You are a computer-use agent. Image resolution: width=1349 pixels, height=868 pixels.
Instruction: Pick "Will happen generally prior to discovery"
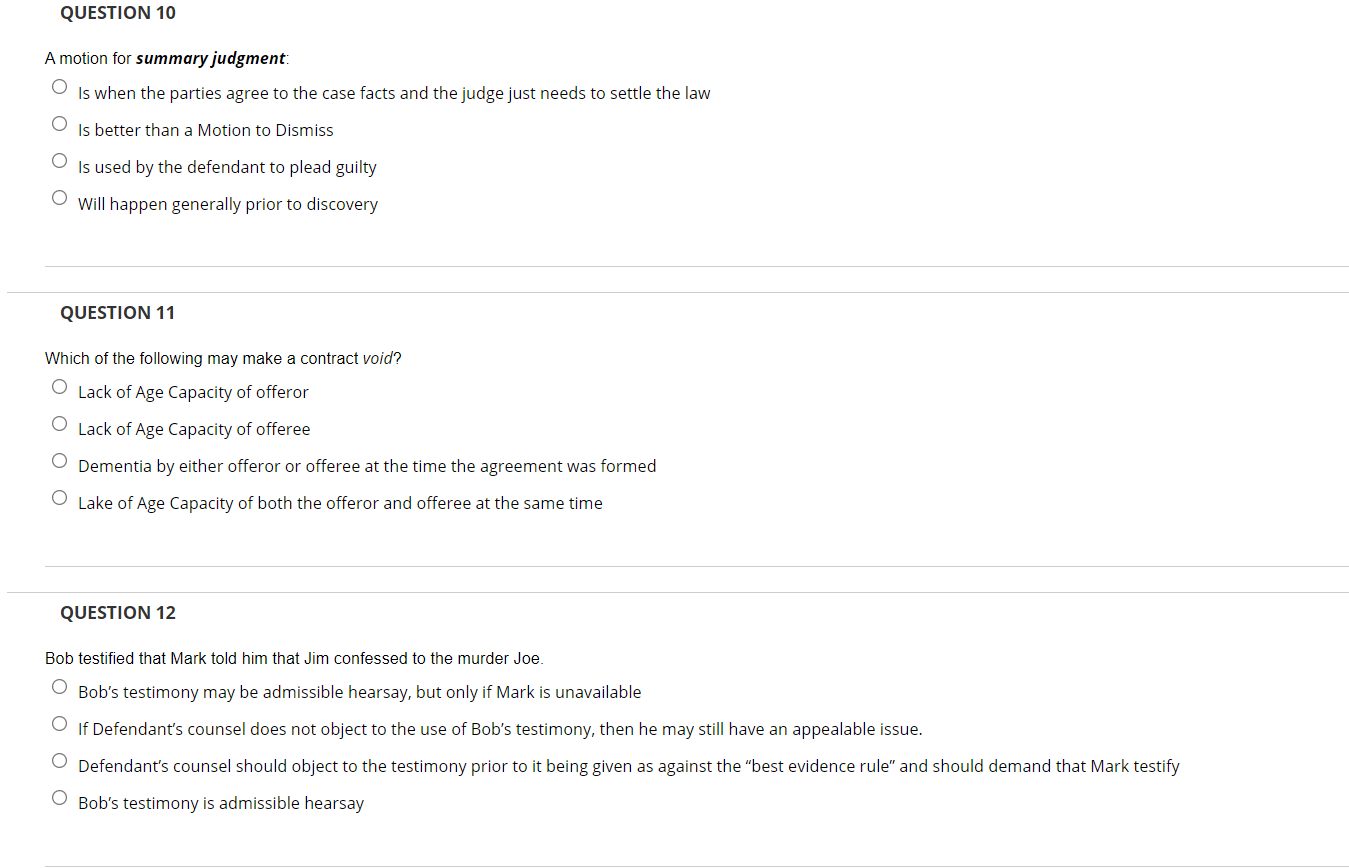pyautogui.click(x=59, y=197)
